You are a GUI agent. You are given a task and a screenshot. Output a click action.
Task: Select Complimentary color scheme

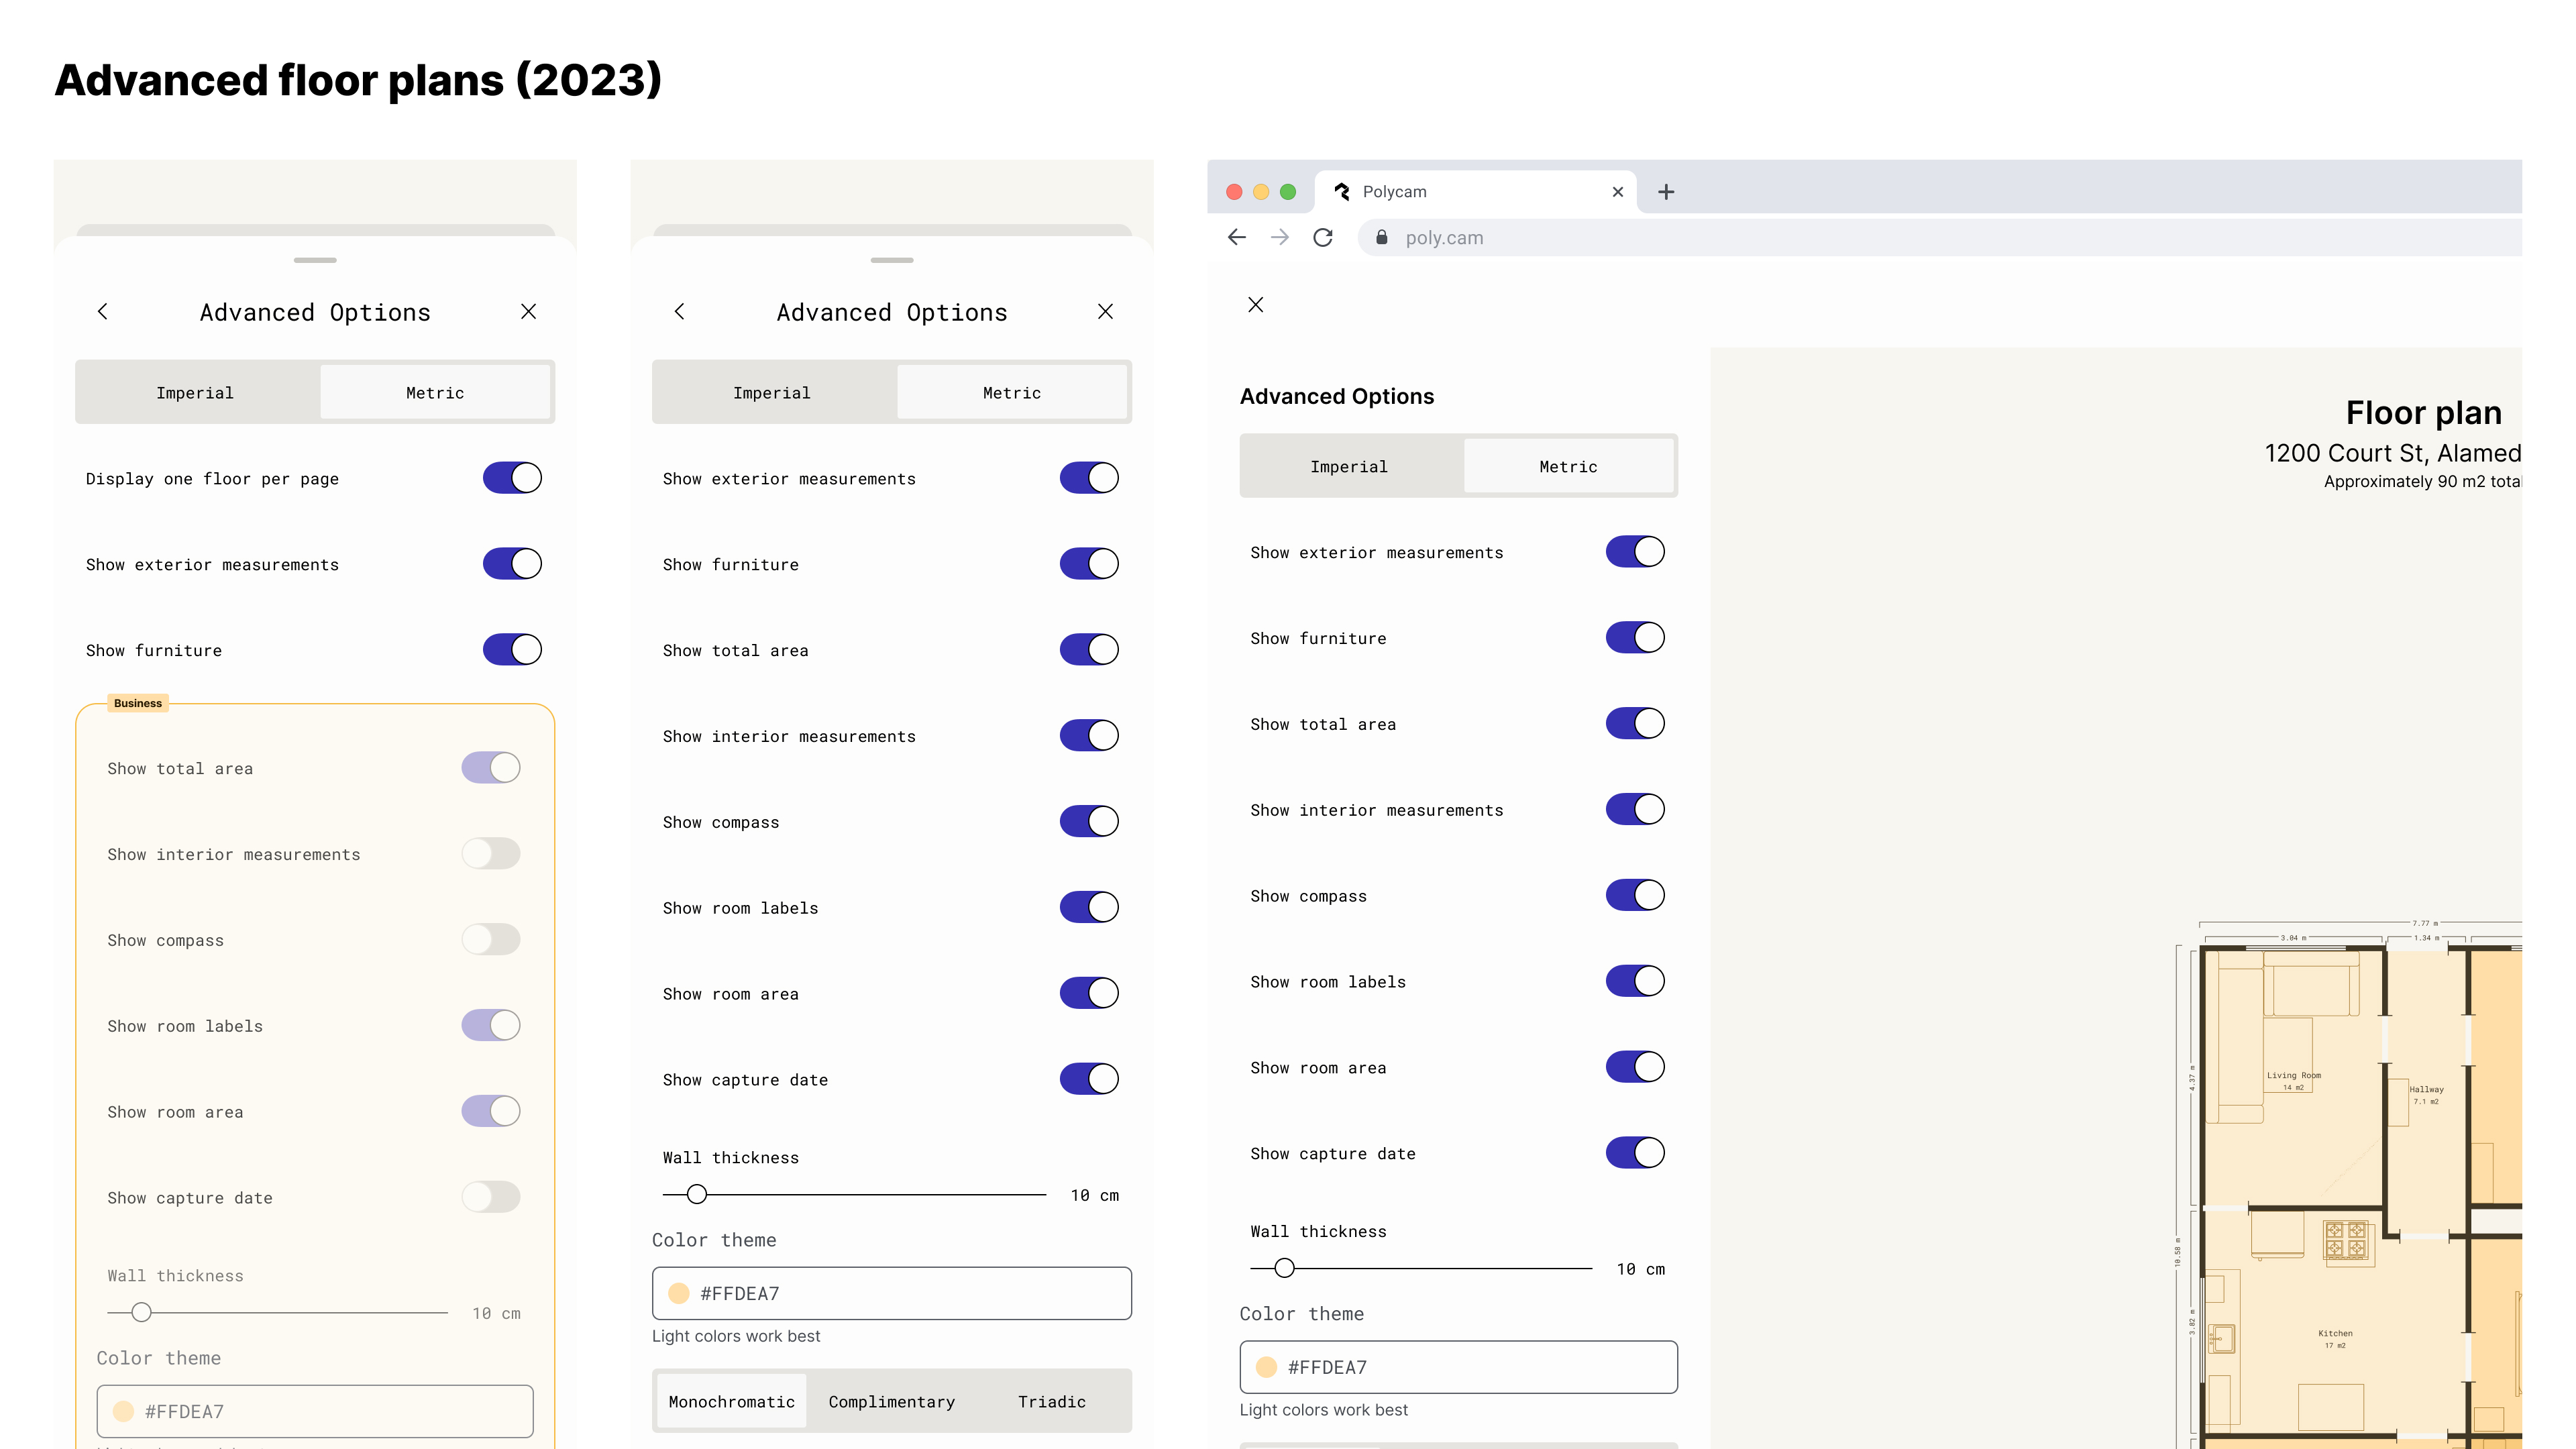click(892, 1402)
